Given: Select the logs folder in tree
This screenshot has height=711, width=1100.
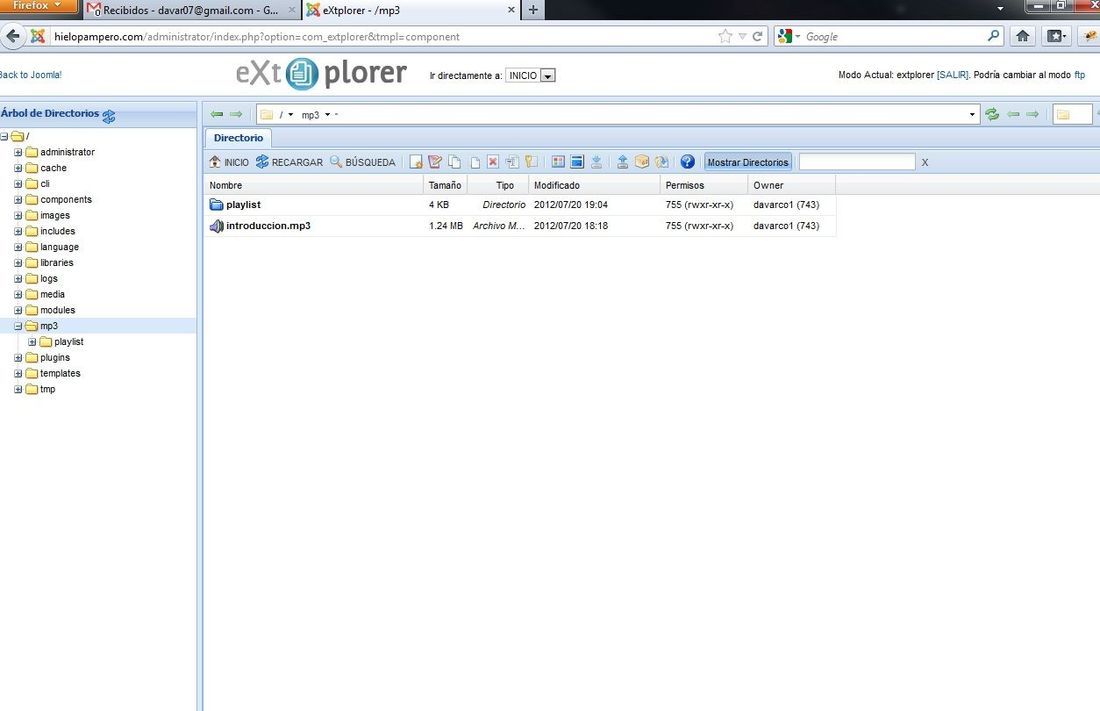Looking at the screenshot, I should (x=49, y=279).
